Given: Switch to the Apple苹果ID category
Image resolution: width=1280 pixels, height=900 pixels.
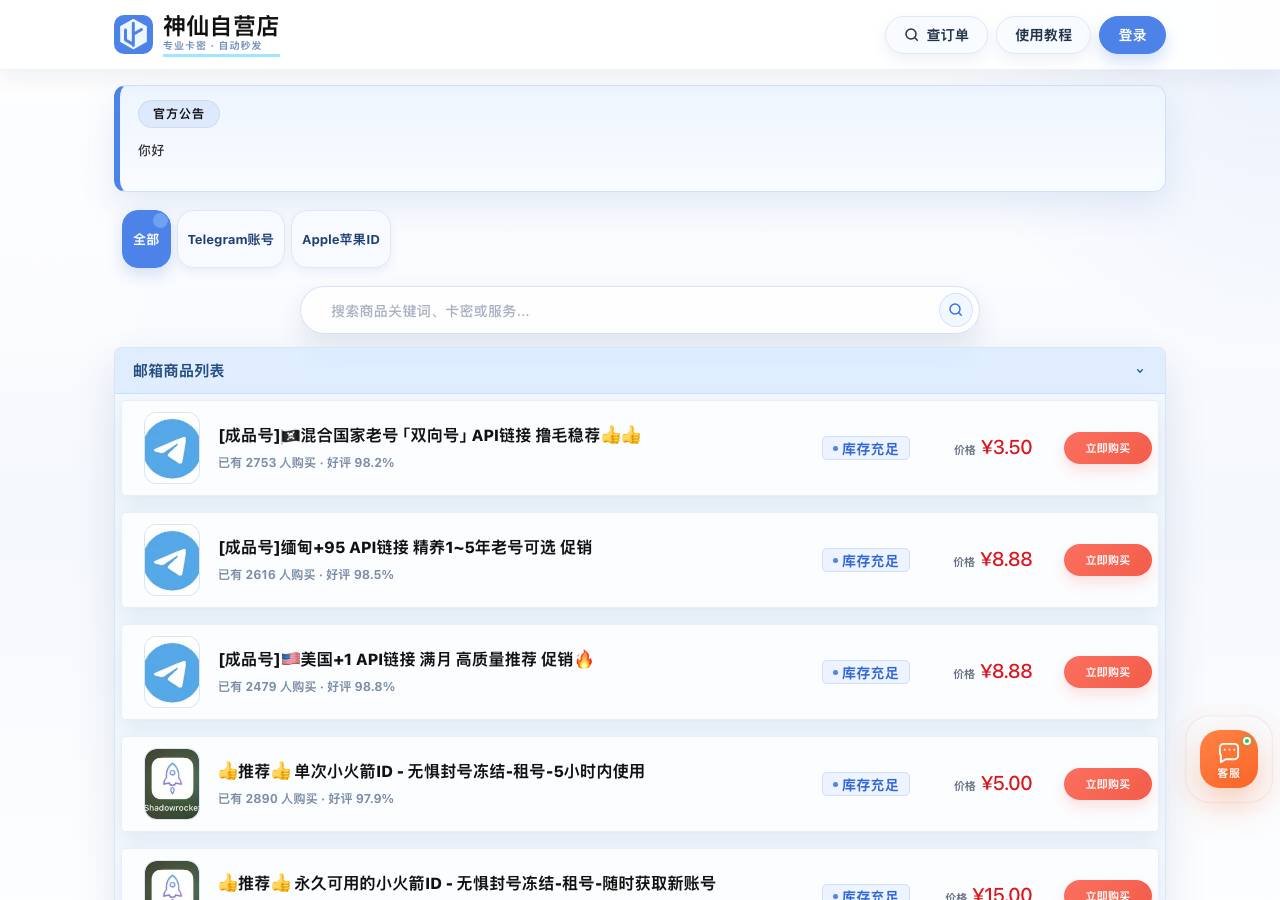Looking at the screenshot, I should click(x=341, y=239).
